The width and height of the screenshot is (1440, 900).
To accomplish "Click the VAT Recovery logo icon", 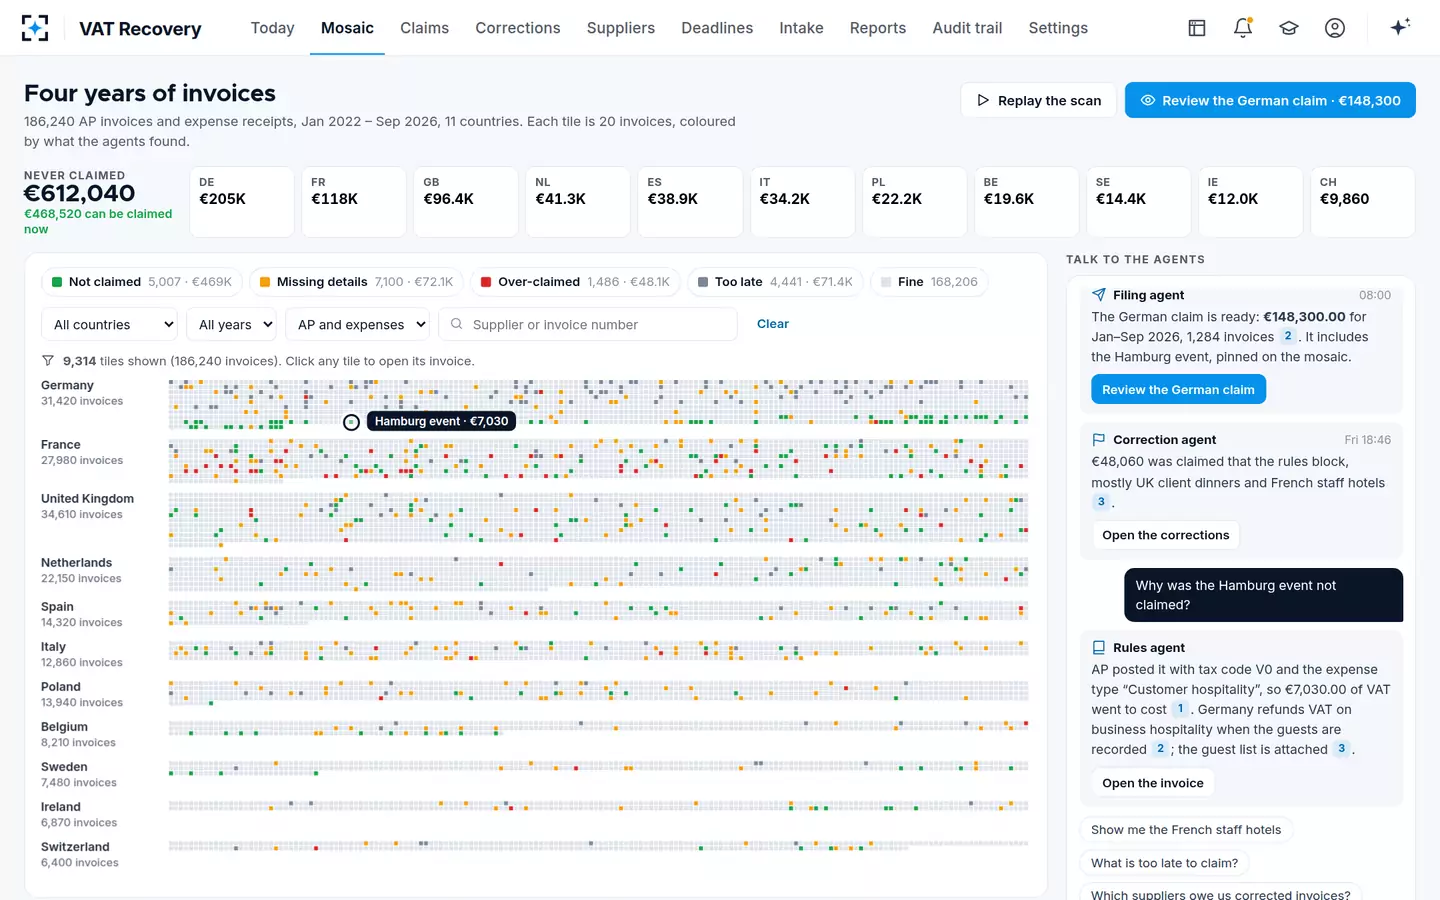I will 35,28.
